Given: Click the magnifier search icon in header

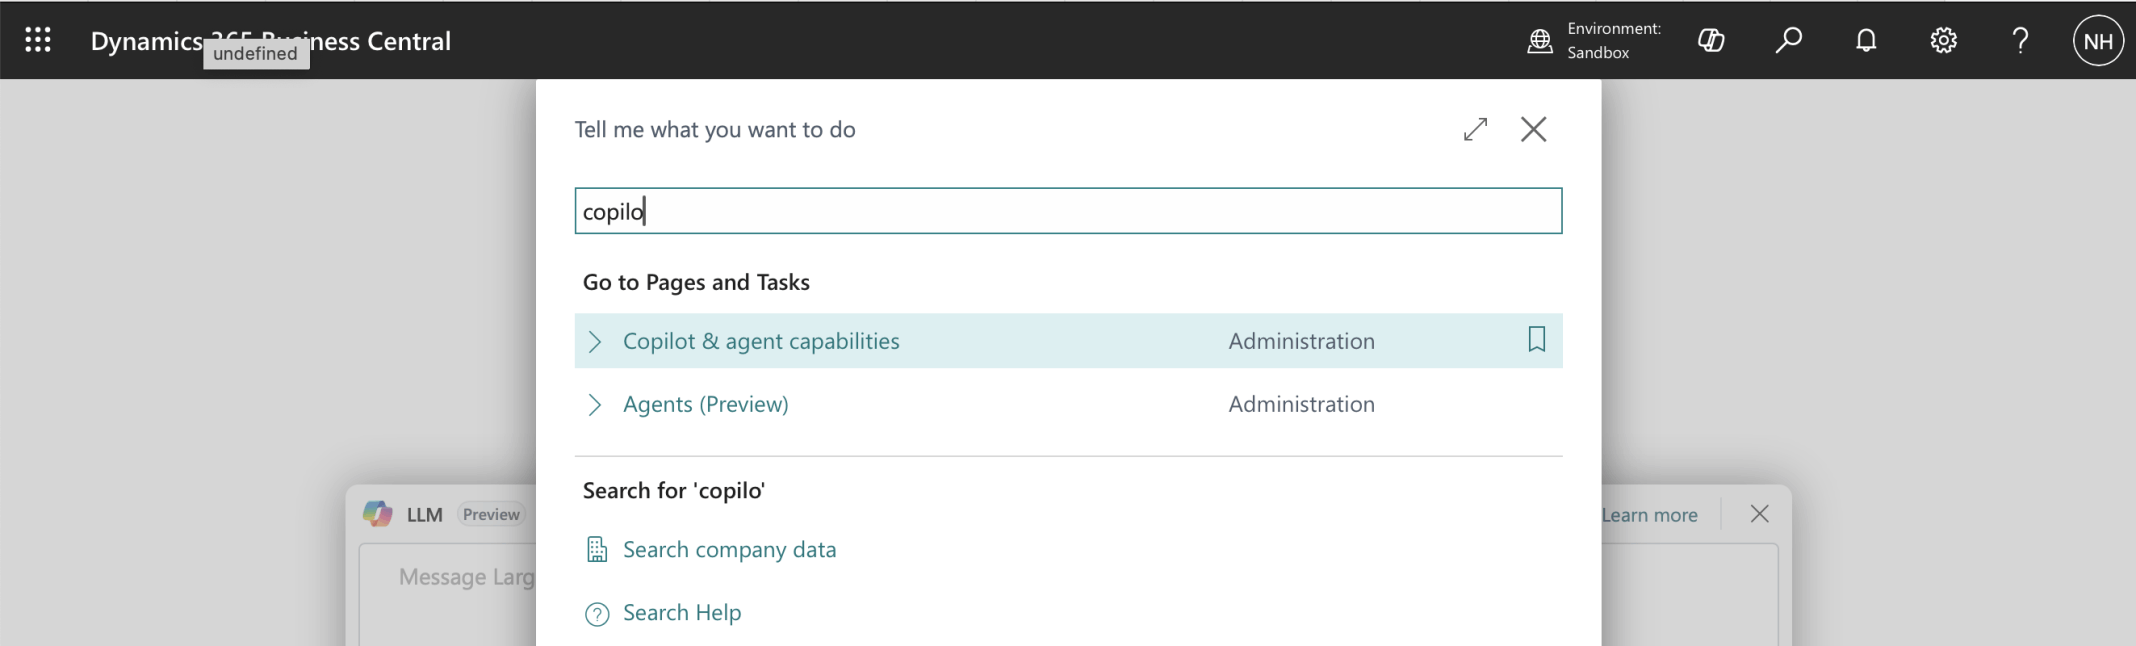Looking at the screenshot, I should pyautogui.click(x=1788, y=41).
